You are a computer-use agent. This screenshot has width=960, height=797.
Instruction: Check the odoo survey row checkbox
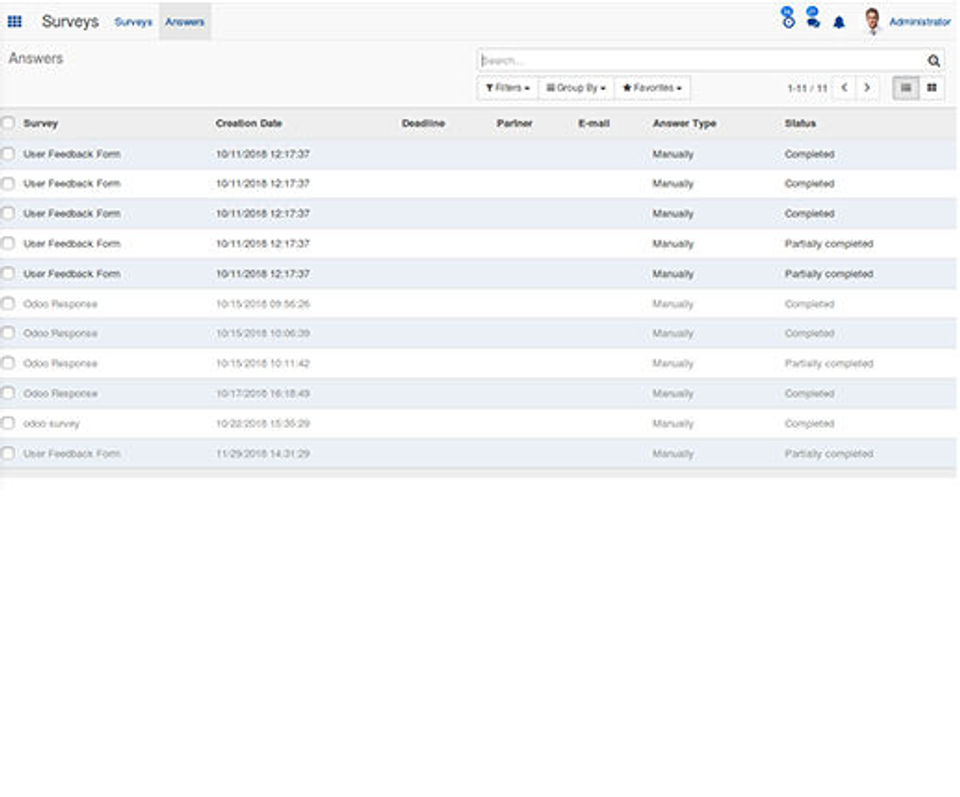[x=8, y=423]
